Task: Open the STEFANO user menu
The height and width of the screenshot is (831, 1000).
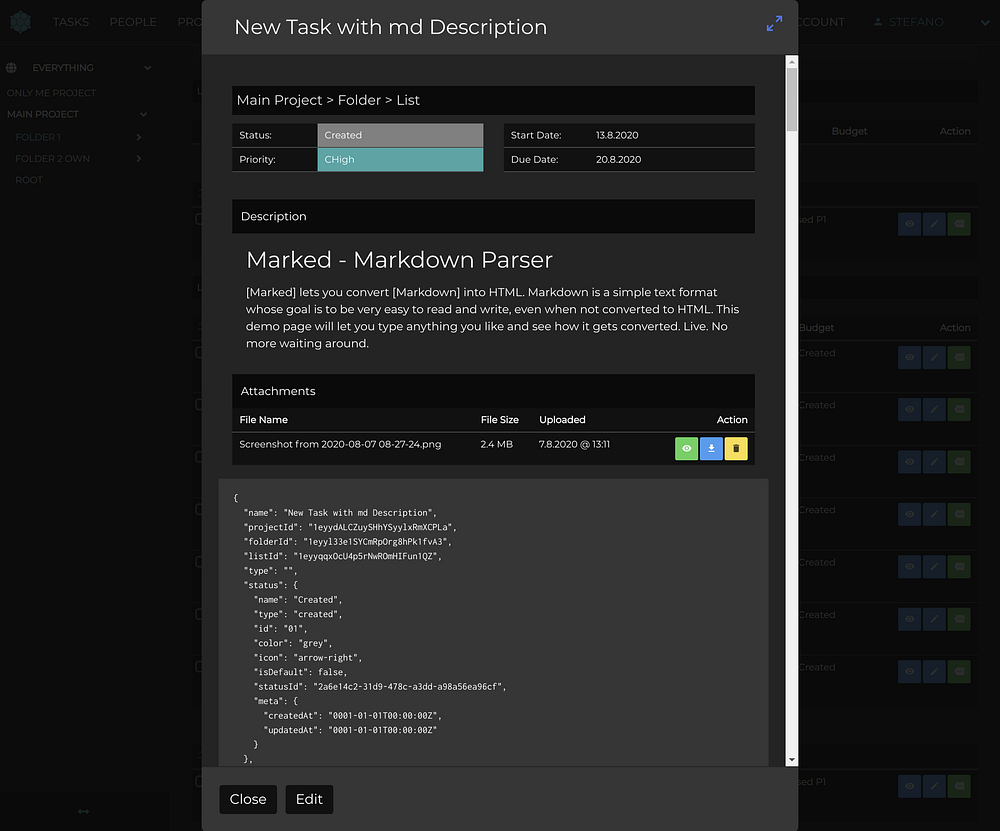Action: [x=916, y=22]
